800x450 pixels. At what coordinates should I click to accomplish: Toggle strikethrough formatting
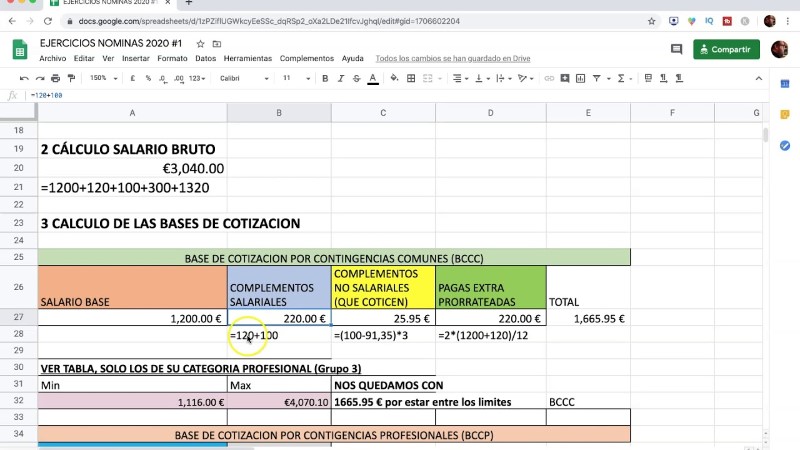[x=357, y=79]
